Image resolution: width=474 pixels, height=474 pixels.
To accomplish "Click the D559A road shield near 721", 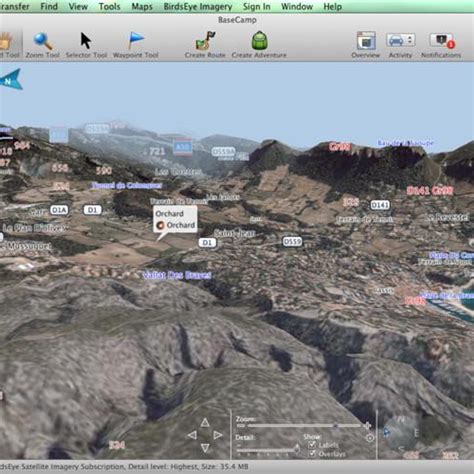I will pyautogui.click(x=223, y=152).
